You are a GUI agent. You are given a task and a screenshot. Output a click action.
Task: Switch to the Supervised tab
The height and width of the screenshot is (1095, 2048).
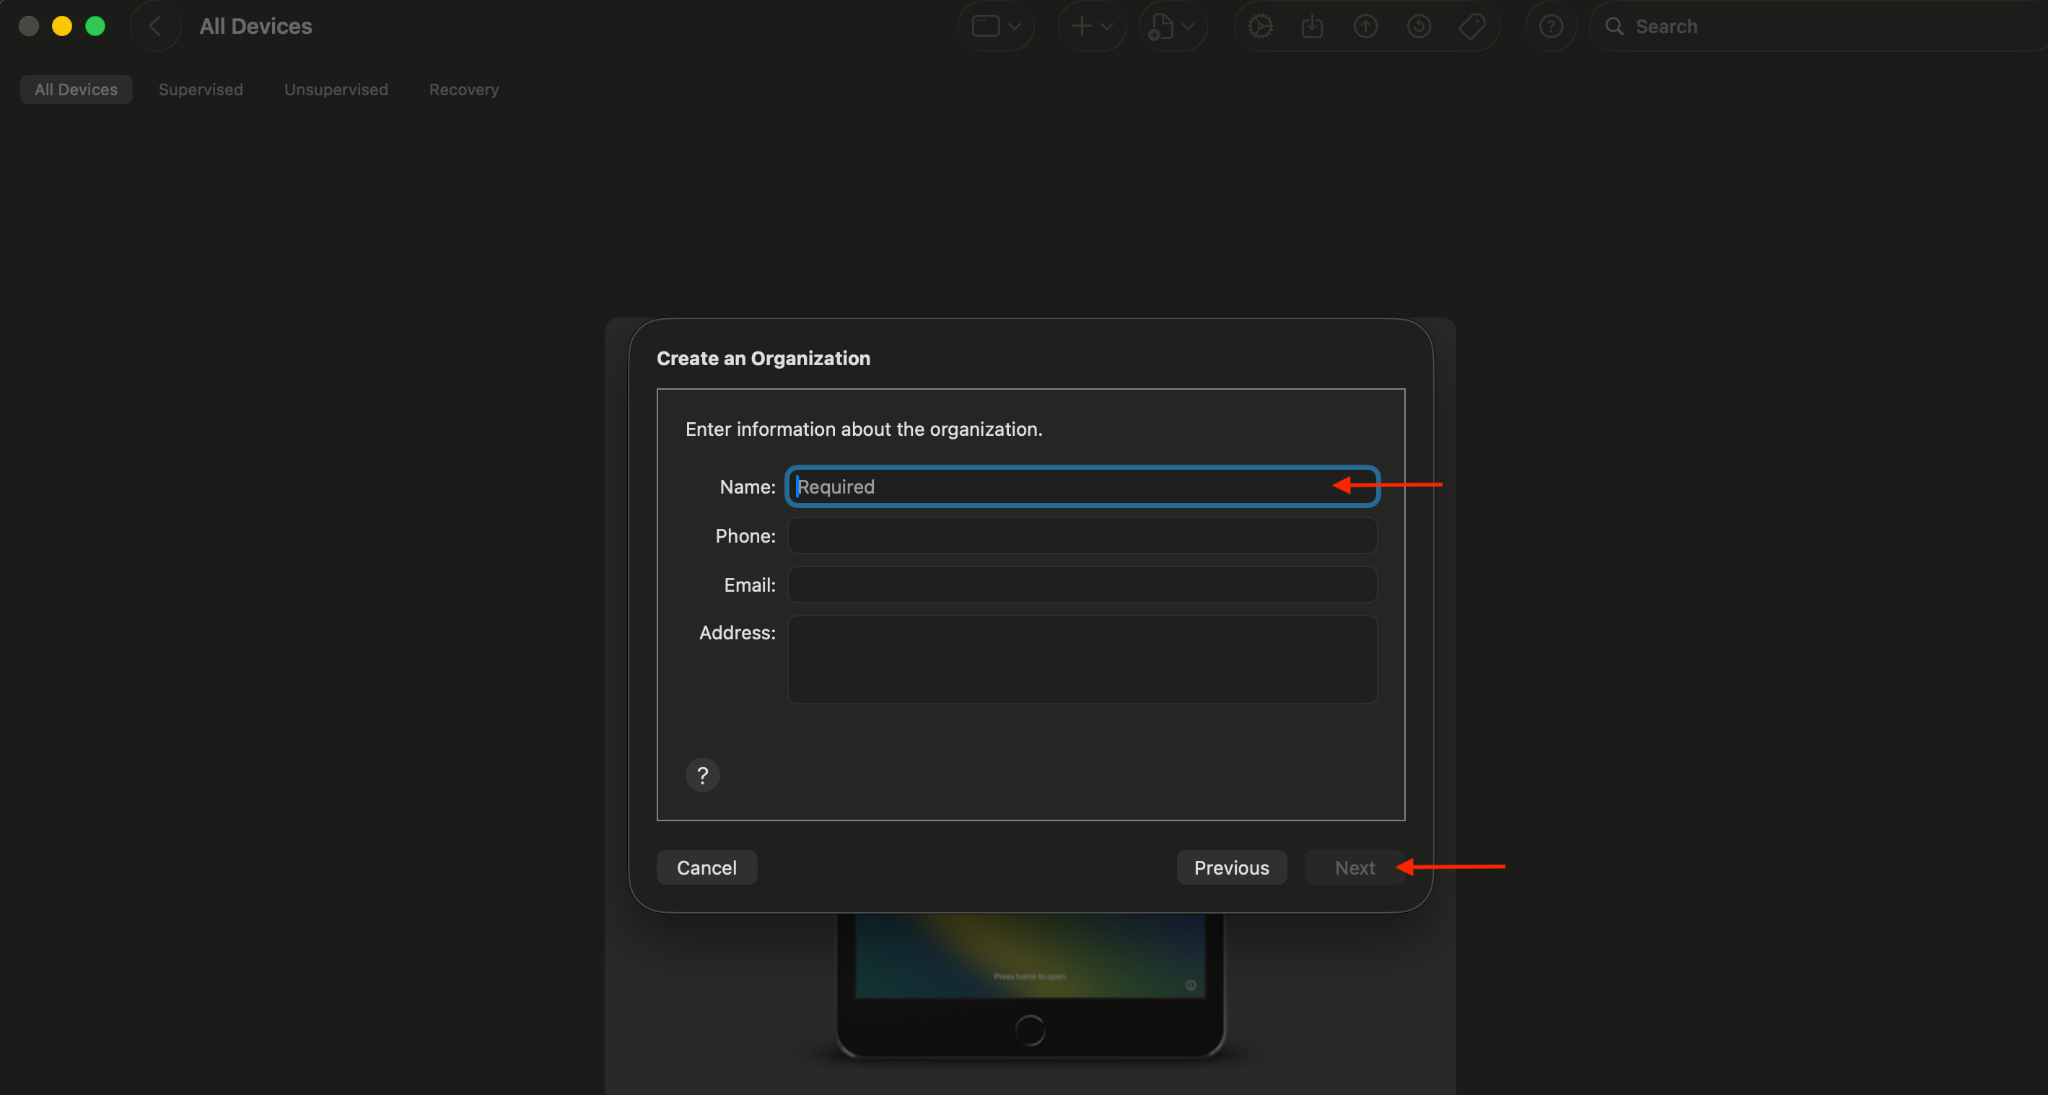(200, 90)
